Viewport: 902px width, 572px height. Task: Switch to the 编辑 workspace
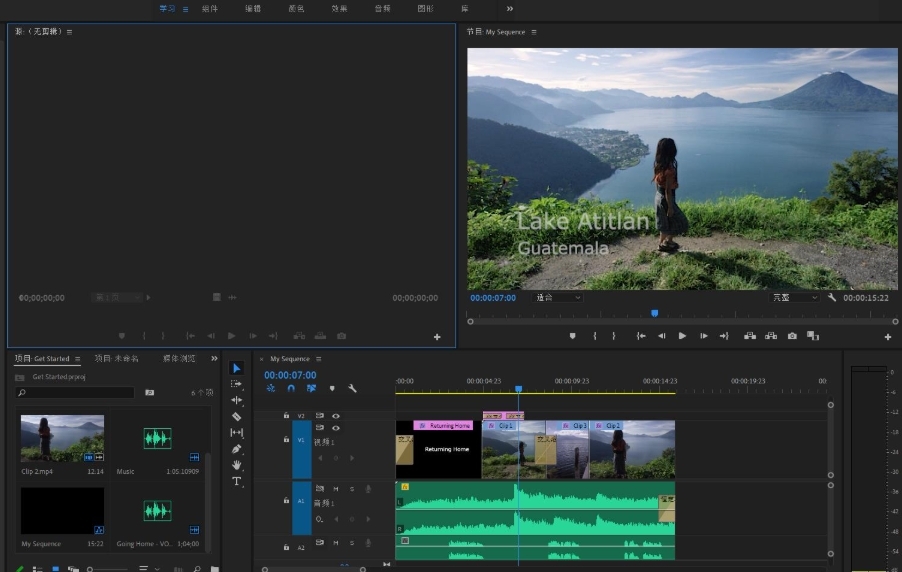pos(253,9)
